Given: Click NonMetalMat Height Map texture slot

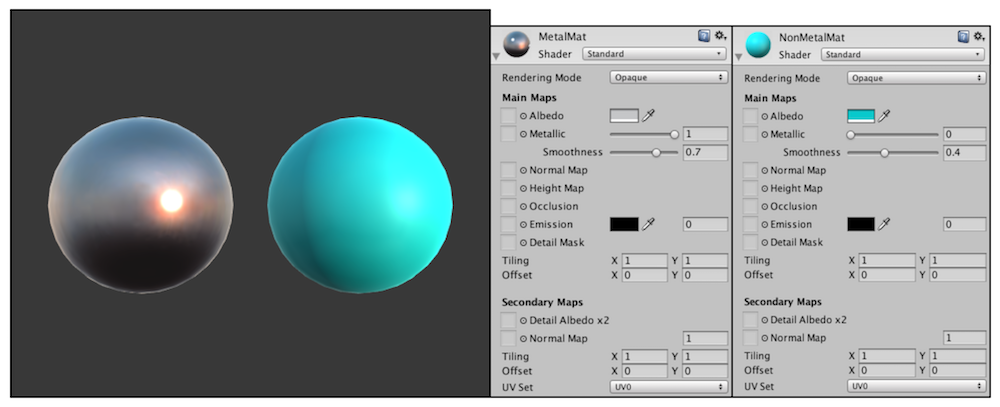Looking at the screenshot, I should point(751,188).
